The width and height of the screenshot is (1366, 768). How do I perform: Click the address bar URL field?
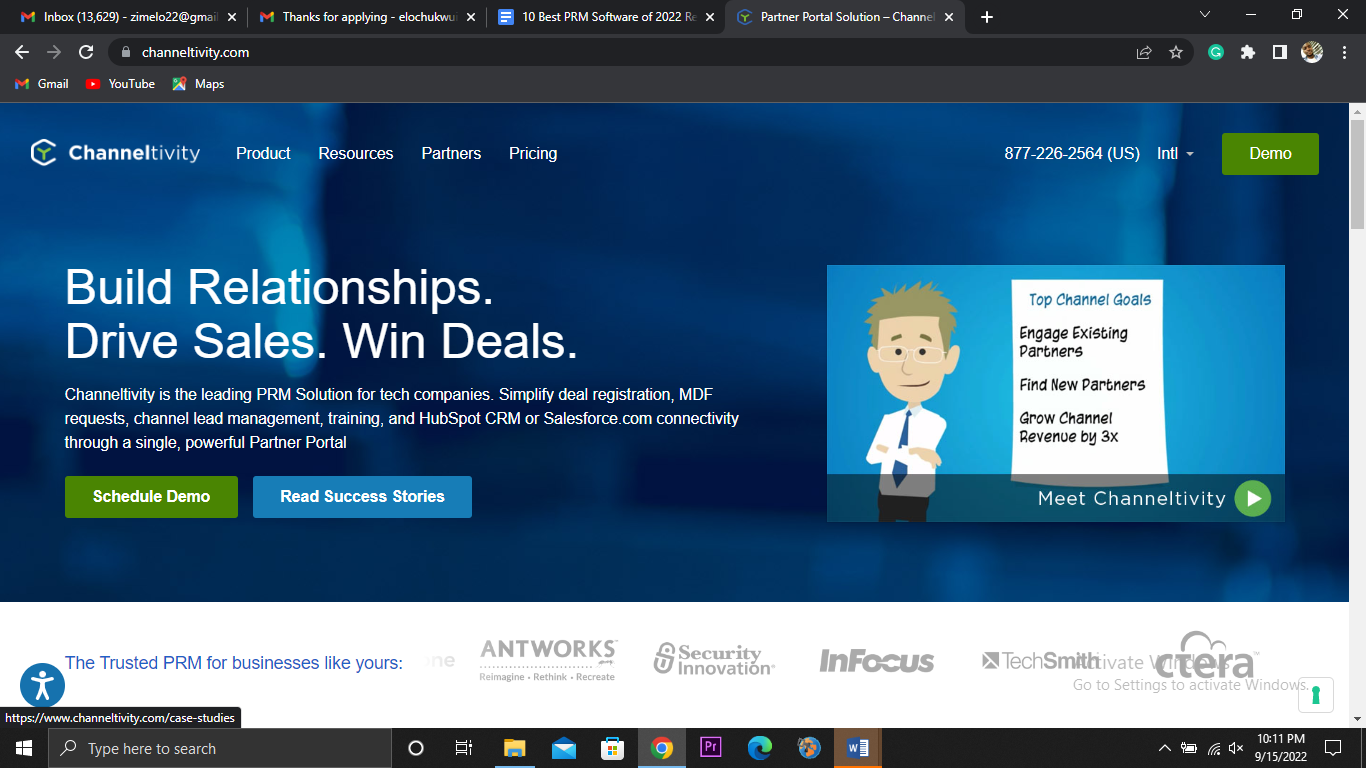click(x=630, y=52)
